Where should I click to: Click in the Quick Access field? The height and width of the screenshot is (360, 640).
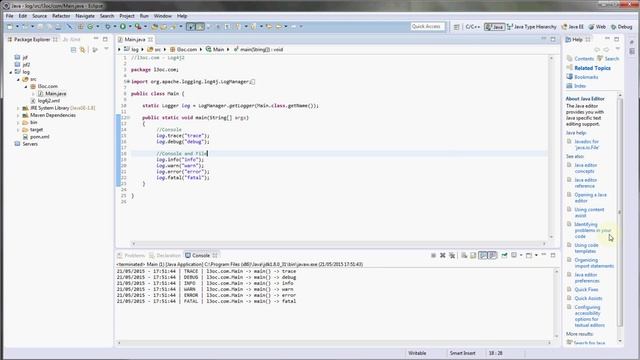(x=427, y=27)
